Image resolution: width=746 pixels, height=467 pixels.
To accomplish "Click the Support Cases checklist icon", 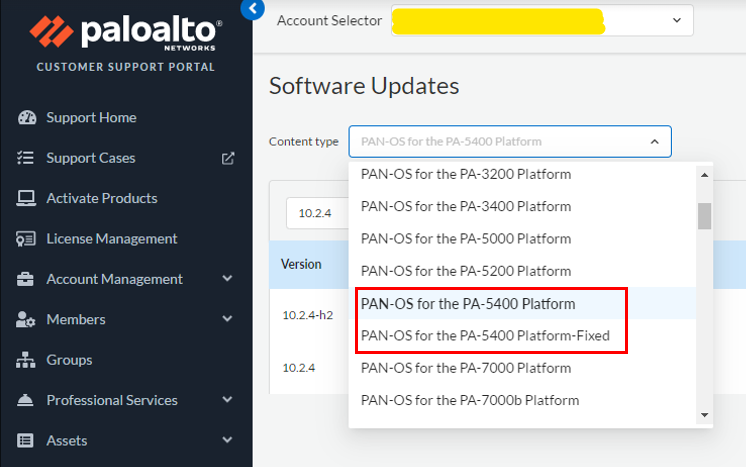I will [x=27, y=158].
